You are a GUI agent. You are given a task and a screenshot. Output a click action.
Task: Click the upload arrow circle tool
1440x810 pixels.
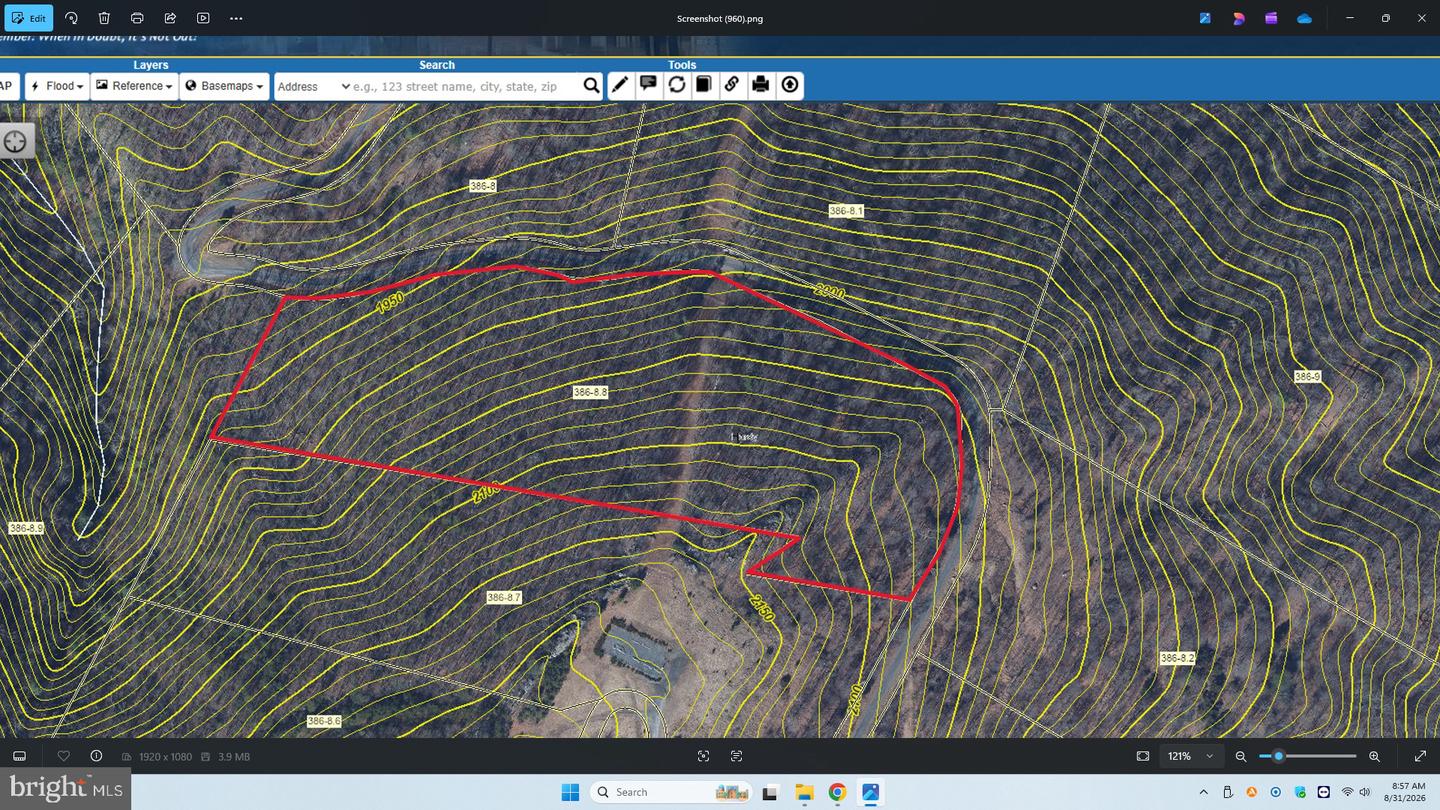[x=790, y=85]
